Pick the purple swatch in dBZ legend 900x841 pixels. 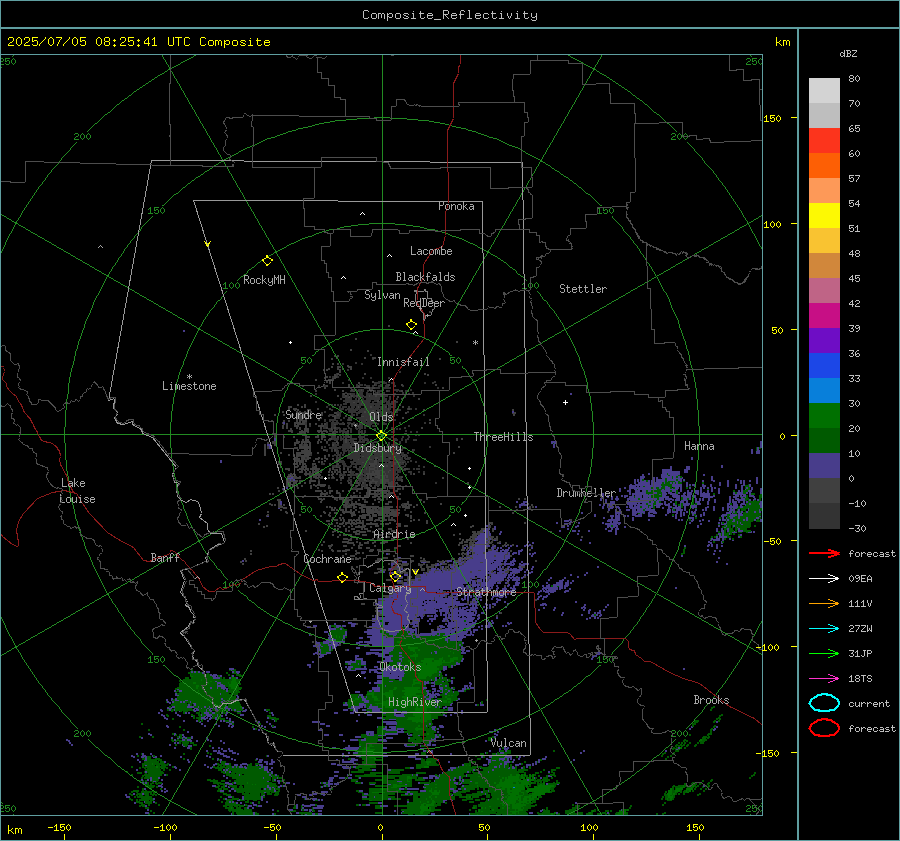coord(824,340)
